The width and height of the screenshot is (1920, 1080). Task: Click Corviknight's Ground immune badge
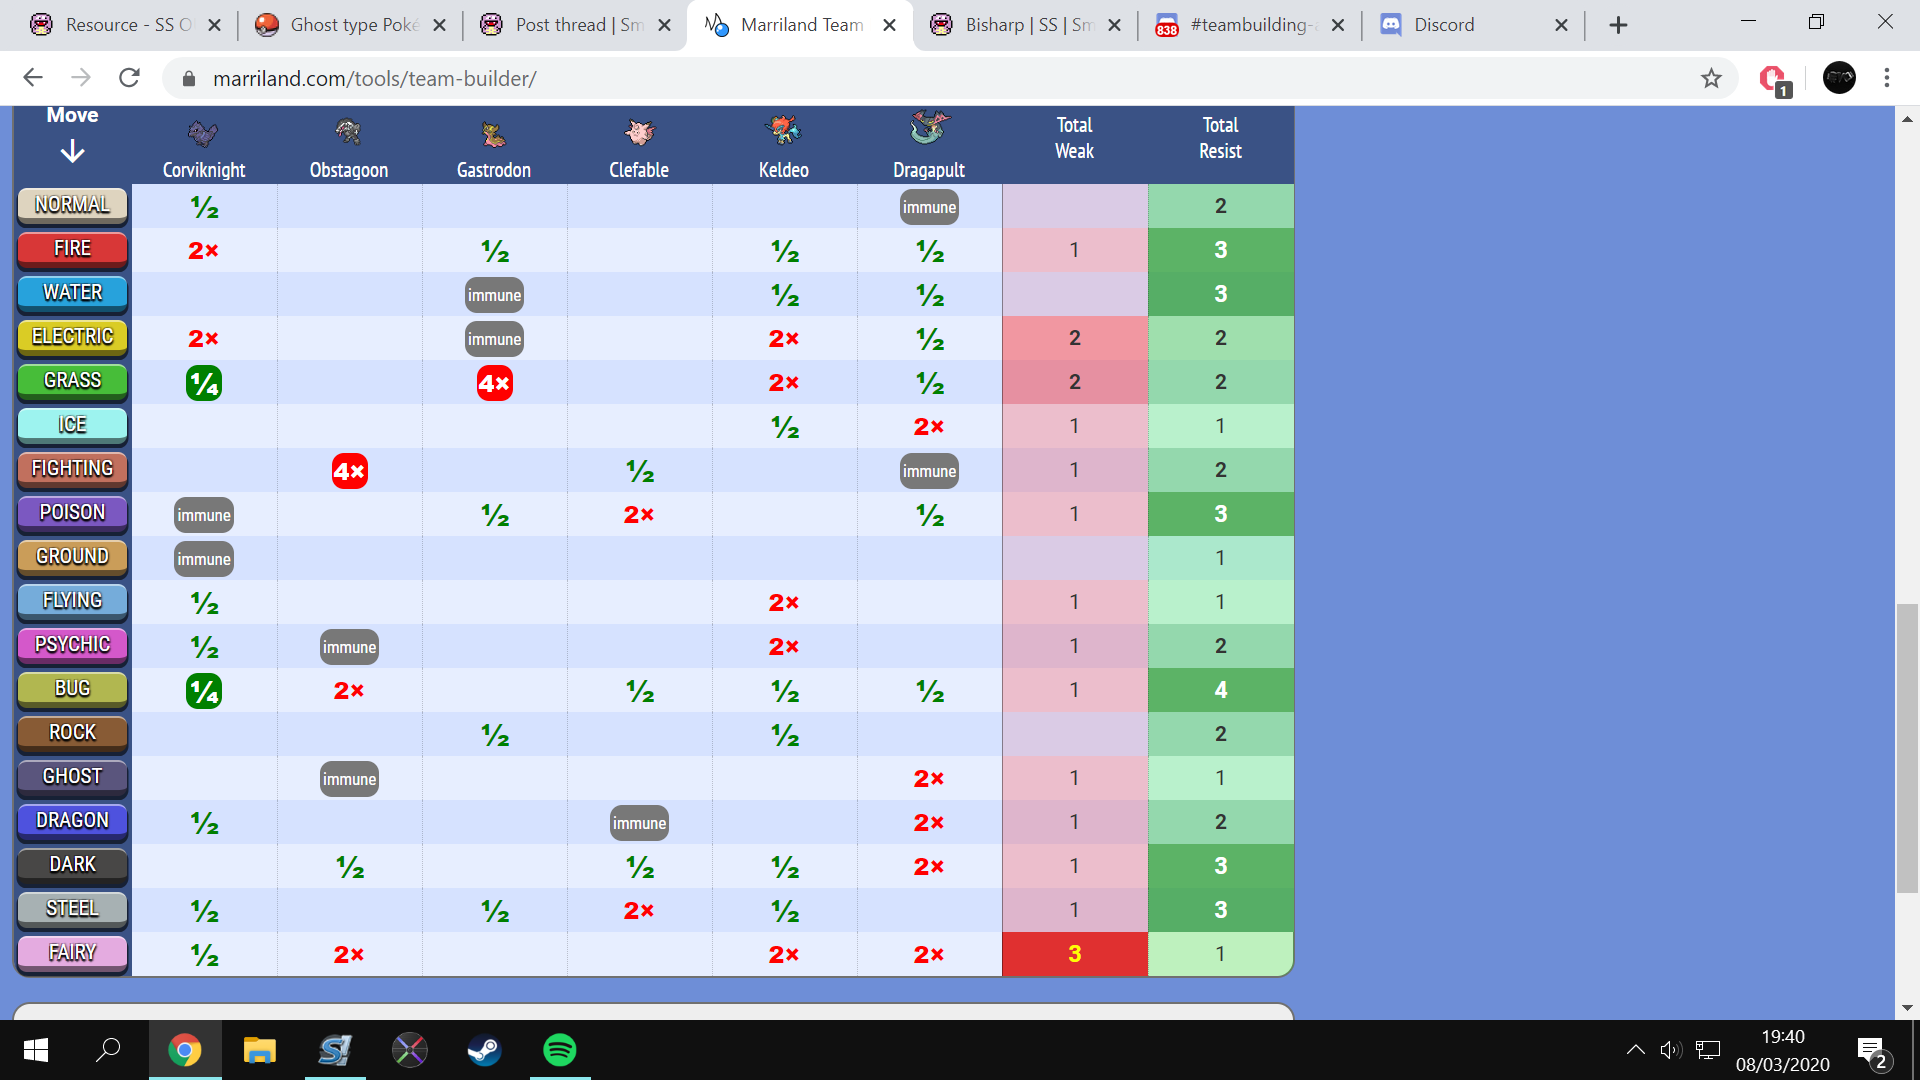pyautogui.click(x=204, y=559)
